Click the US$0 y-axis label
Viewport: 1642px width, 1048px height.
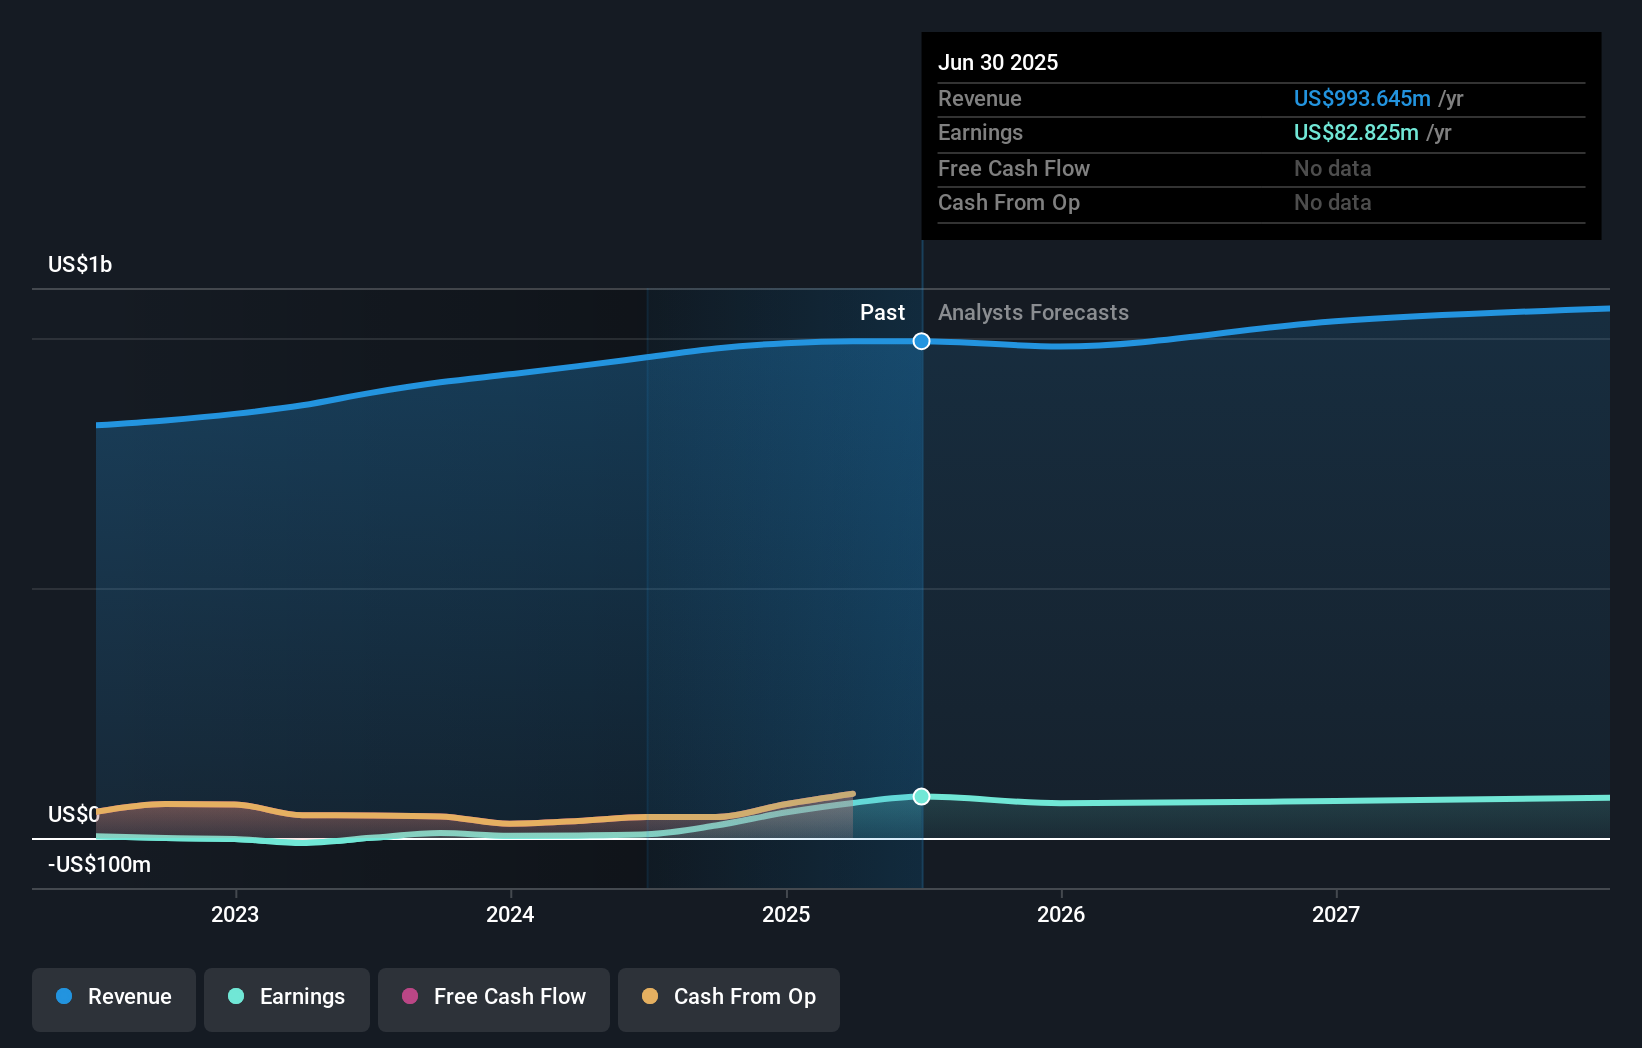click(x=74, y=814)
